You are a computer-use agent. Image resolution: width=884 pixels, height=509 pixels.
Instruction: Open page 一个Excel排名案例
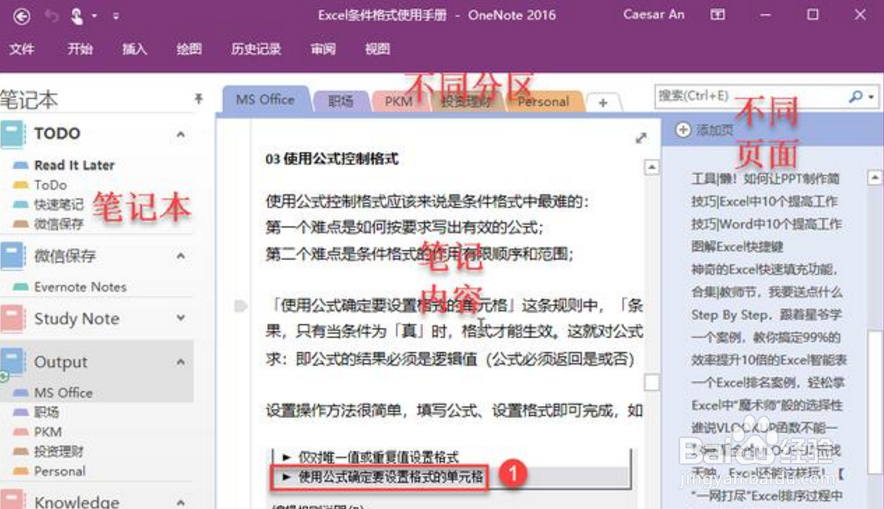[767, 382]
